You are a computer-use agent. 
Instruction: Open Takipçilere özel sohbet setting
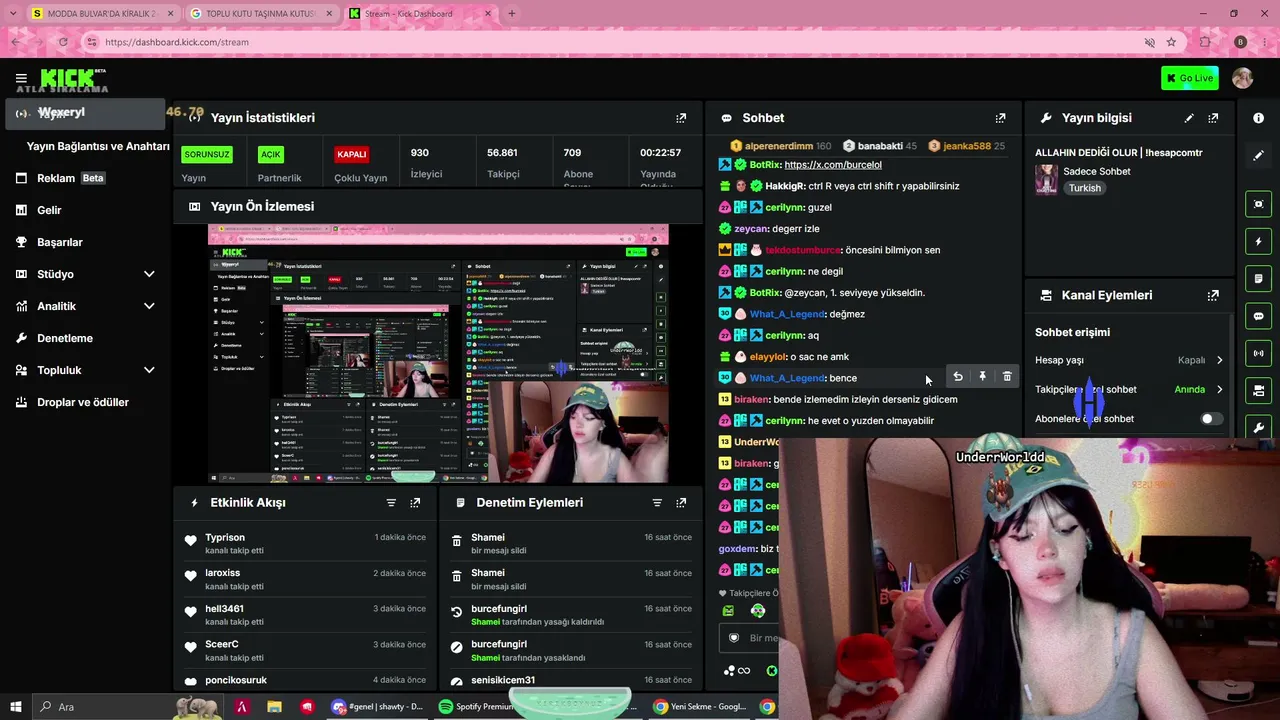pos(1129,389)
